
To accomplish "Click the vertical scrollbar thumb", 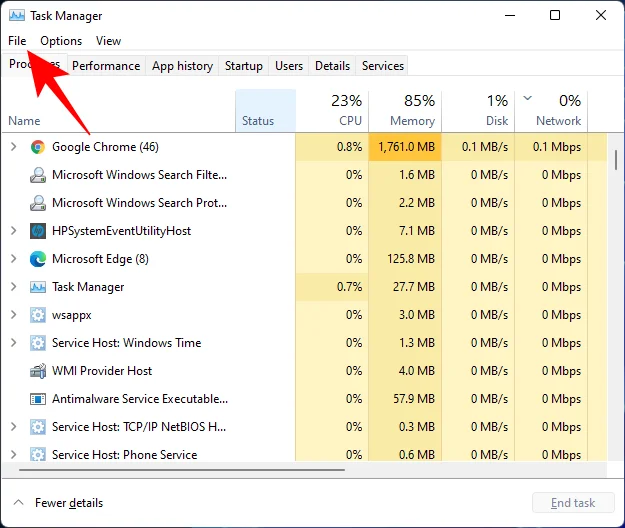I will click(616, 160).
